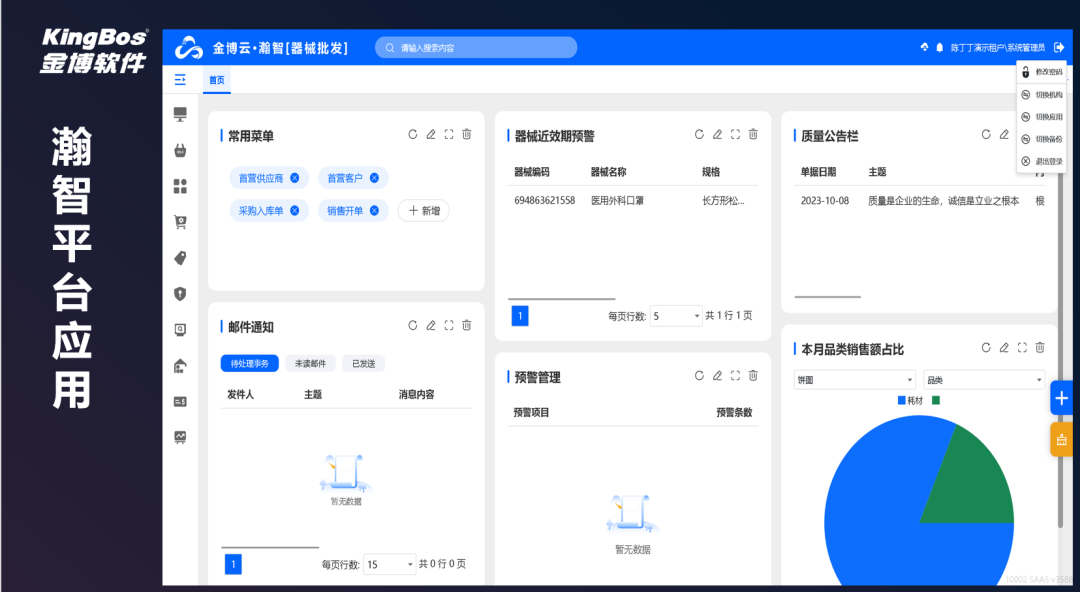Screen dimensions: 1080x592
Task: Click the shield icon in sidebar
Action: pos(180,294)
